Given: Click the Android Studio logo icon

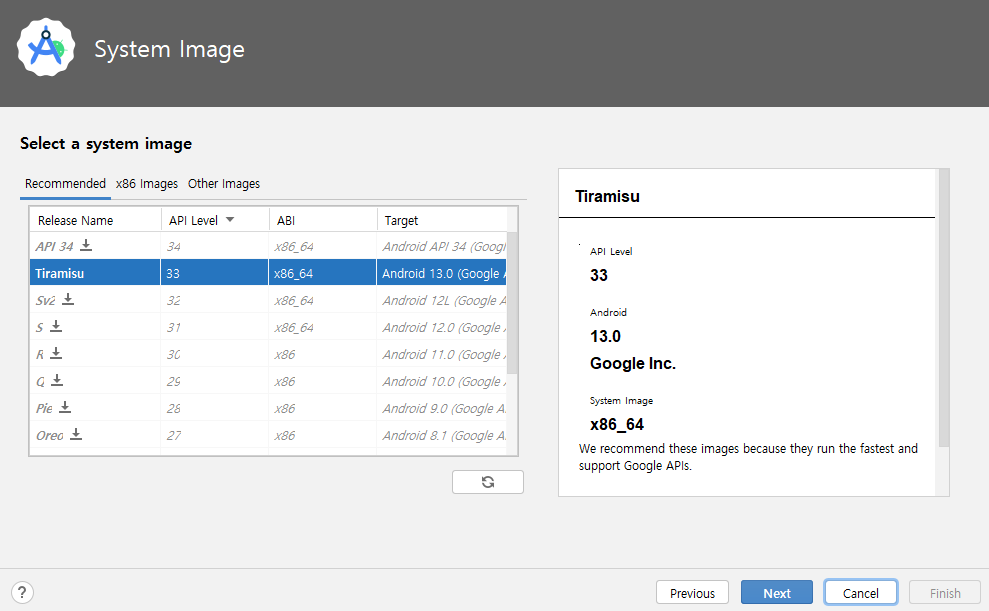Looking at the screenshot, I should [46, 48].
